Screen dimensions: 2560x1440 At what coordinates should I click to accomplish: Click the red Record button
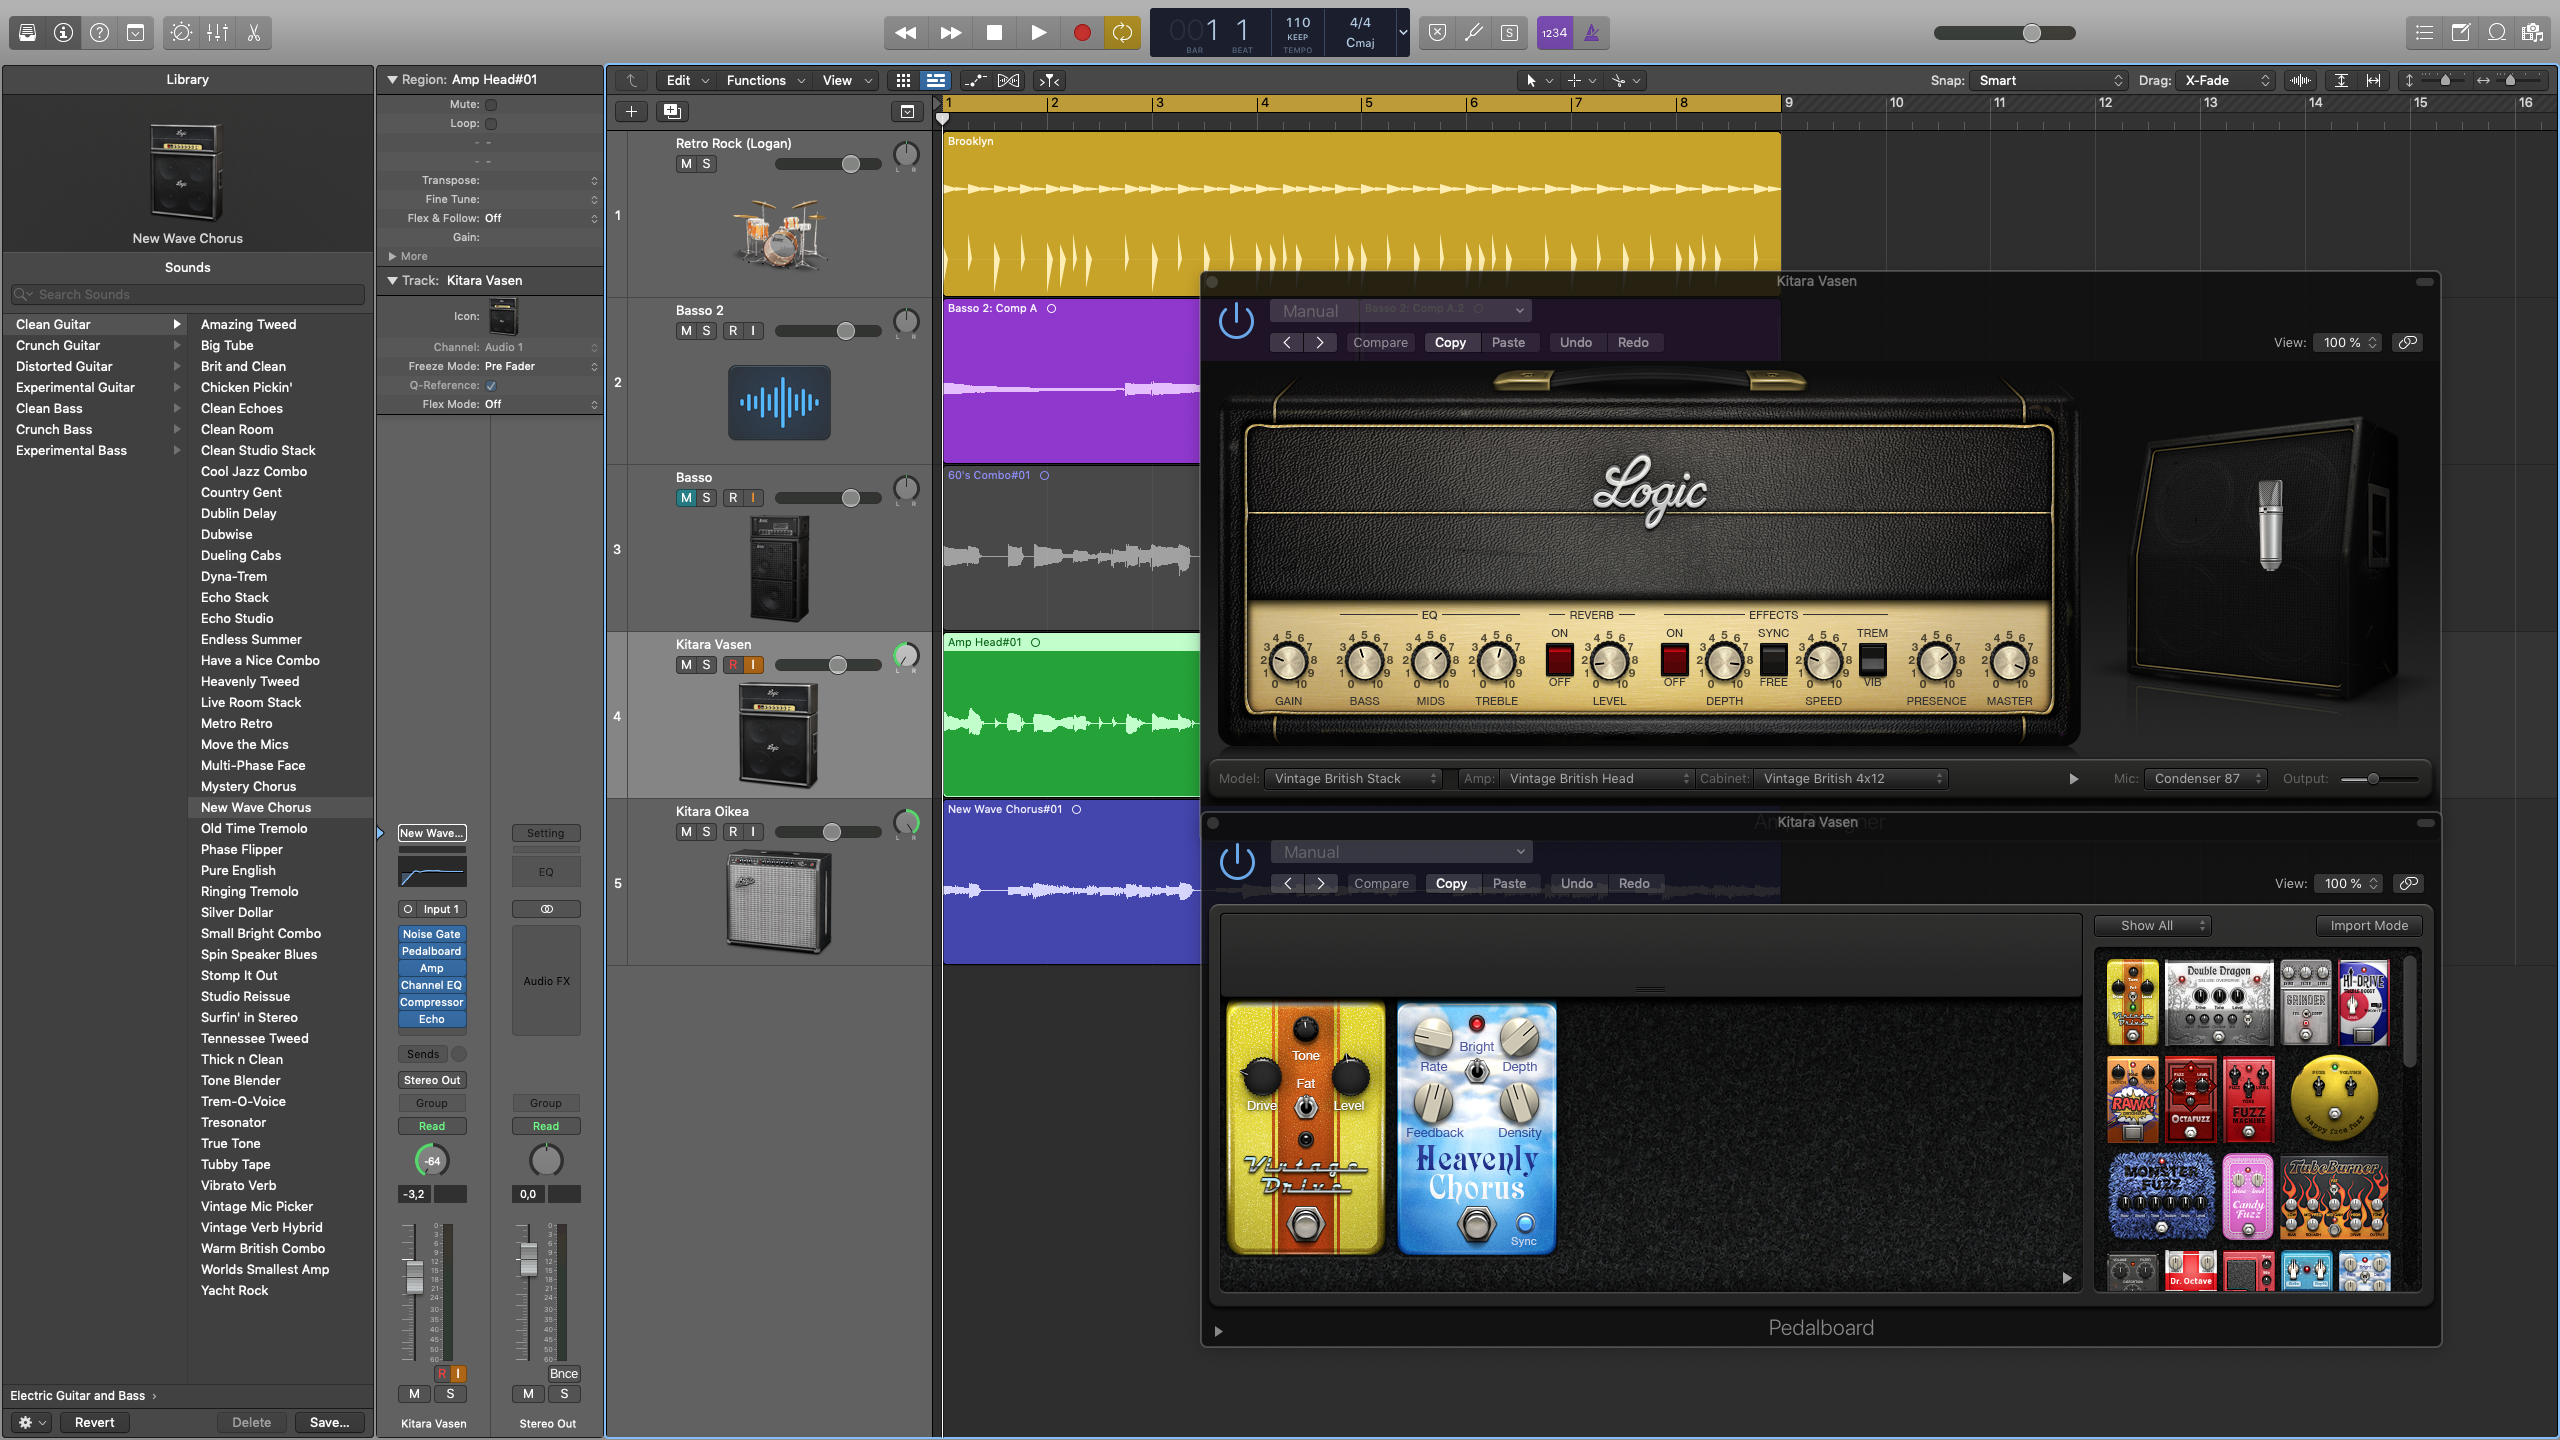(x=1082, y=33)
